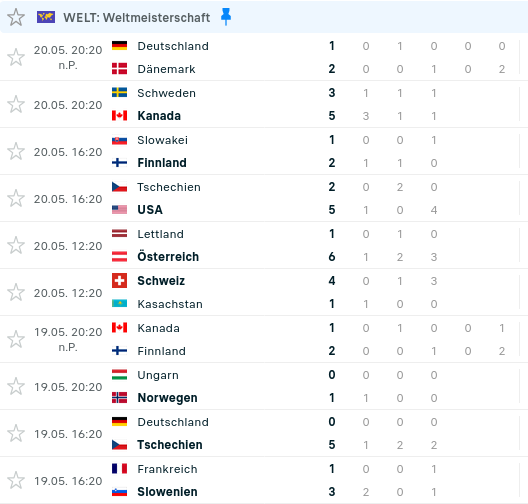Toggle favorite star for Weltmeisterschaft league header
528x504 pixels.
[x=16, y=18]
